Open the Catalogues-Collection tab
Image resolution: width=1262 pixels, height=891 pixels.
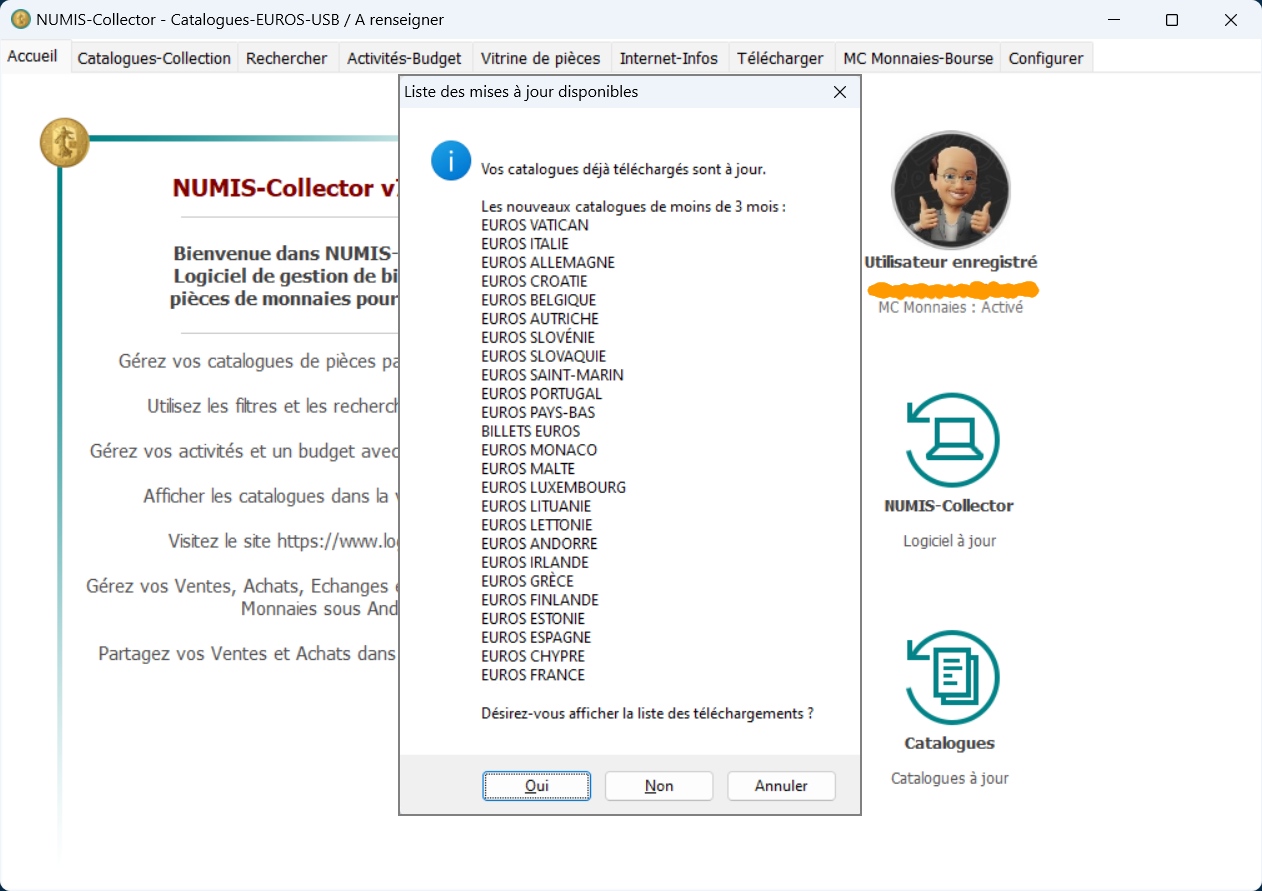pyautogui.click(x=154, y=58)
